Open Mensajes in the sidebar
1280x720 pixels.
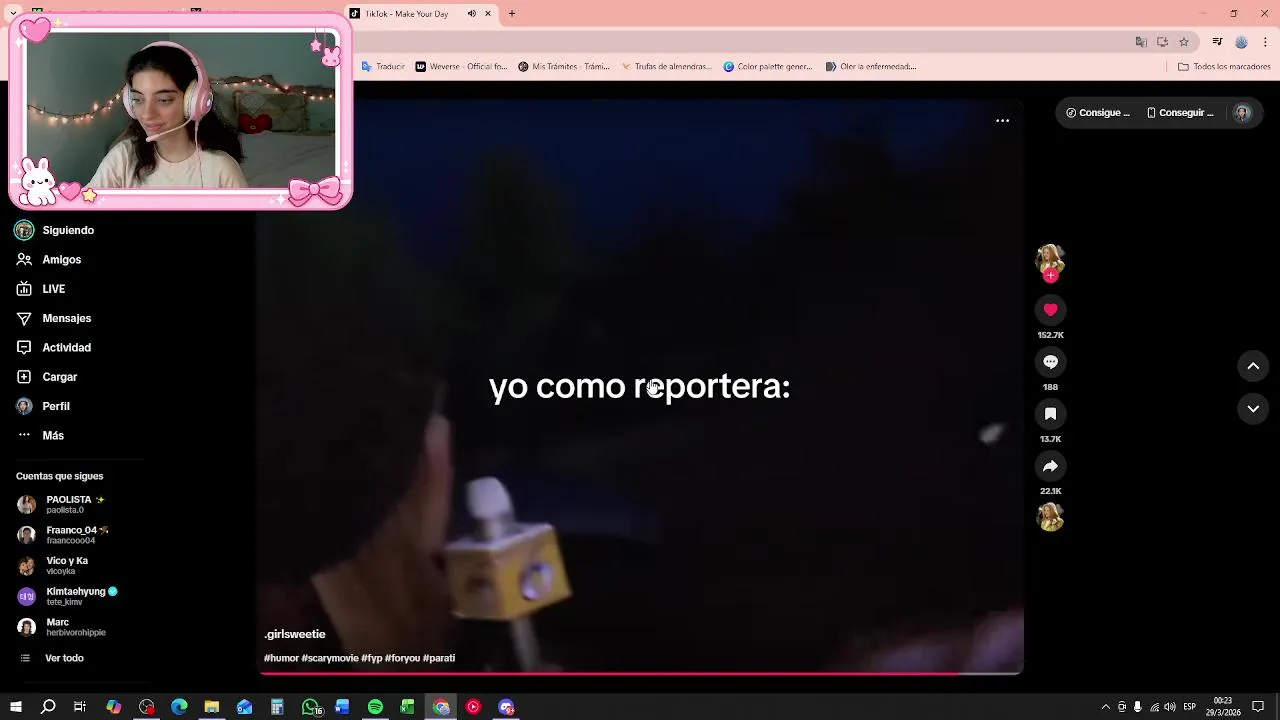coord(54,318)
